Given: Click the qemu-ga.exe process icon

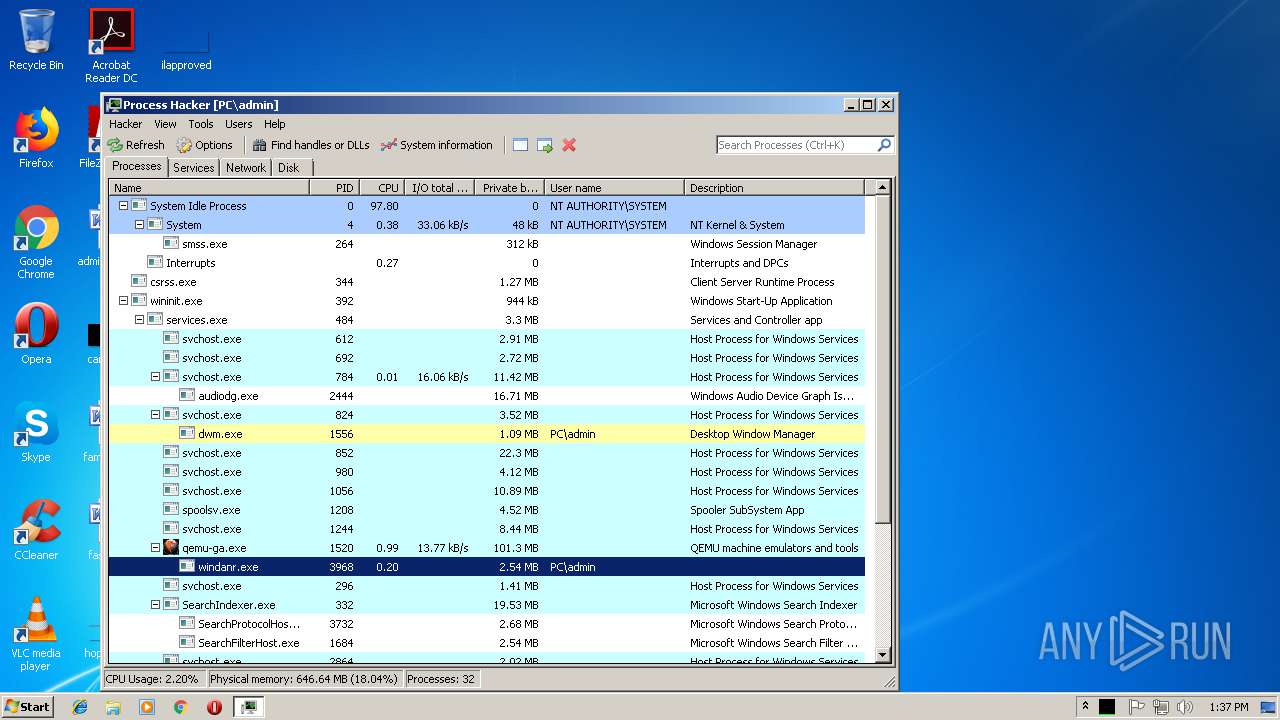Looking at the screenshot, I should tap(171, 548).
